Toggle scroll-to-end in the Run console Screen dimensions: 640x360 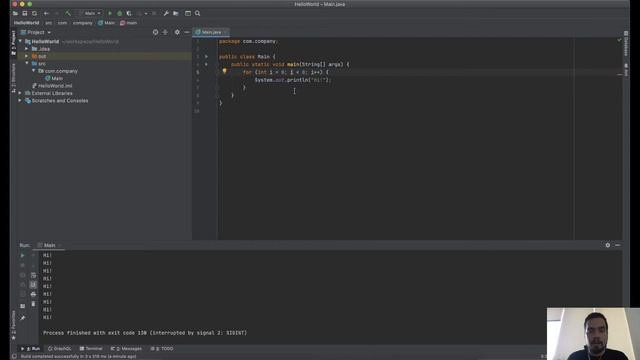click(x=33, y=285)
